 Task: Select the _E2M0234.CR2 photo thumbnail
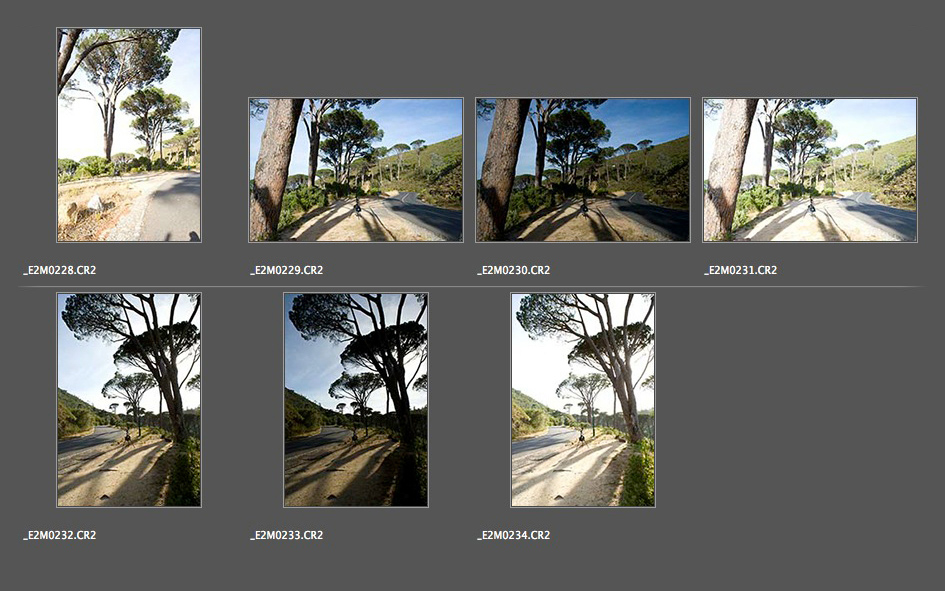(583, 400)
